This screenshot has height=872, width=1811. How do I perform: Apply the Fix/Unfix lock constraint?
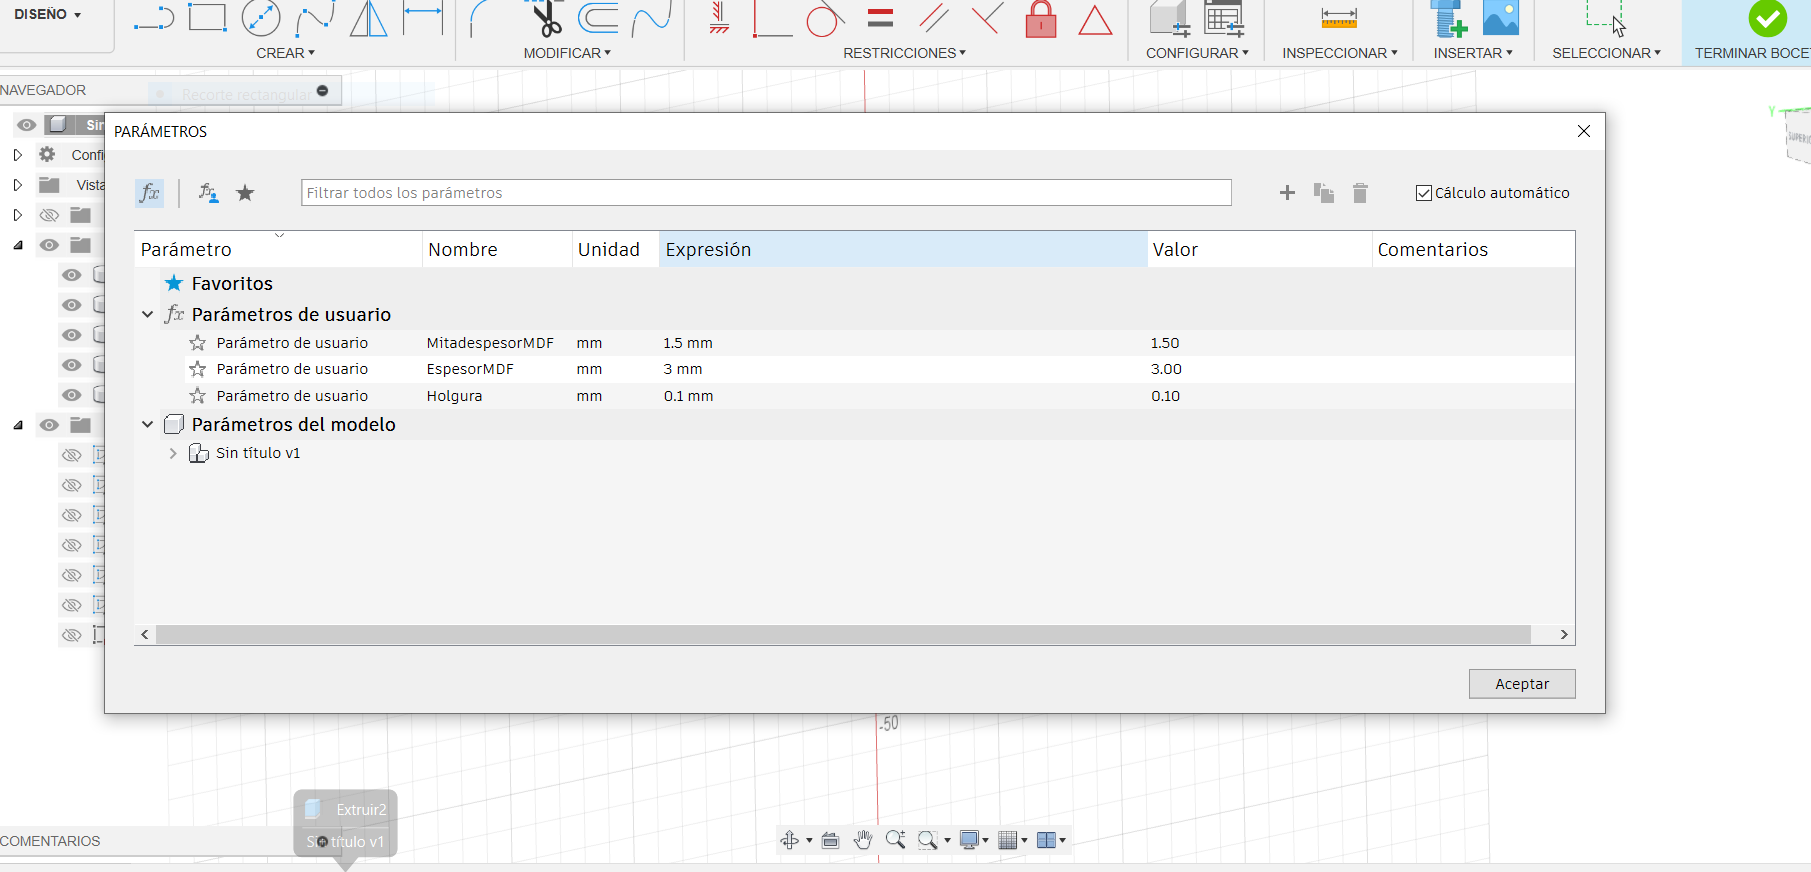[1041, 19]
